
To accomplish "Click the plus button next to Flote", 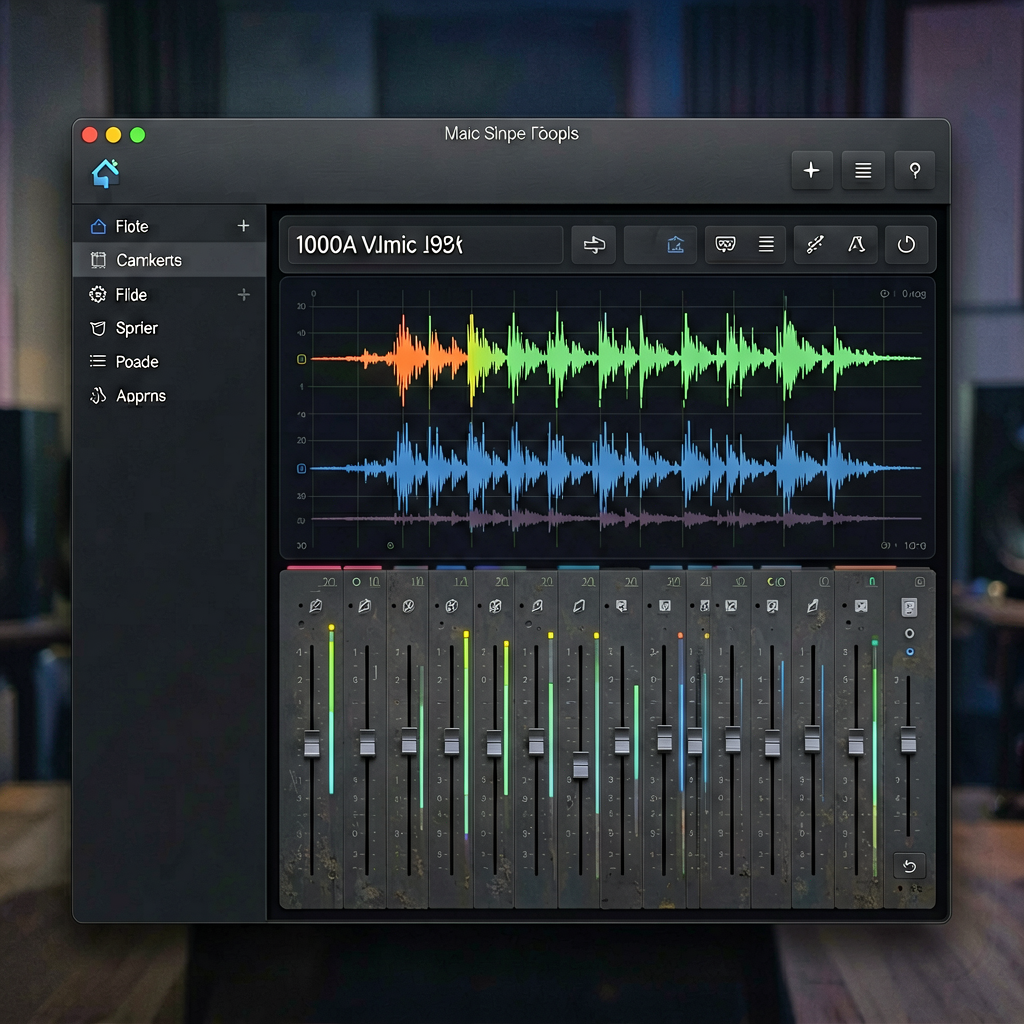I will [244, 225].
